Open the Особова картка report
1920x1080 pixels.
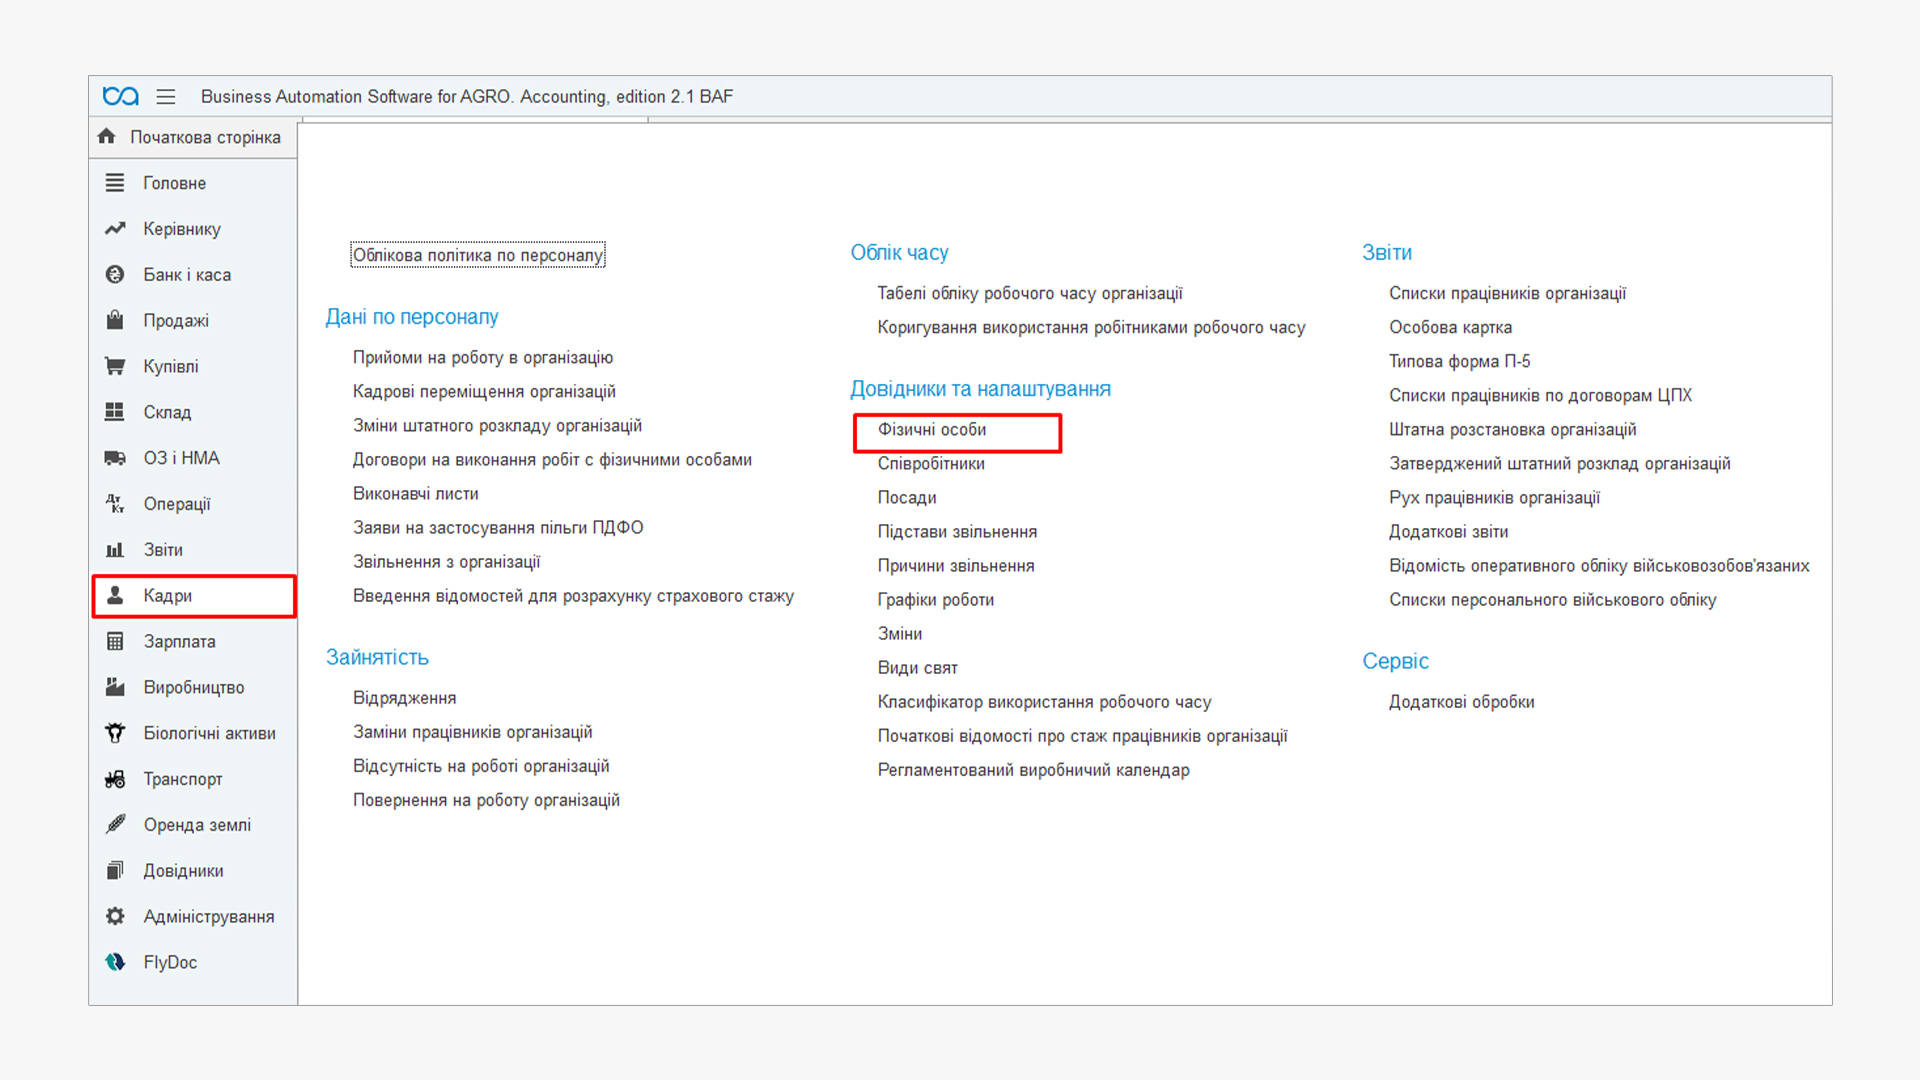(x=1449, y=327)
